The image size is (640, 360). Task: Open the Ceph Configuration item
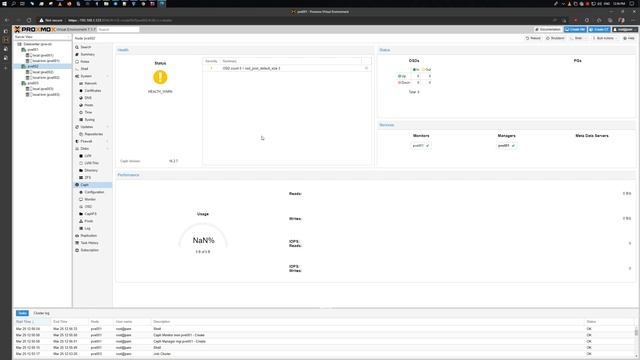pyautogui.click(x=93, y=192)
